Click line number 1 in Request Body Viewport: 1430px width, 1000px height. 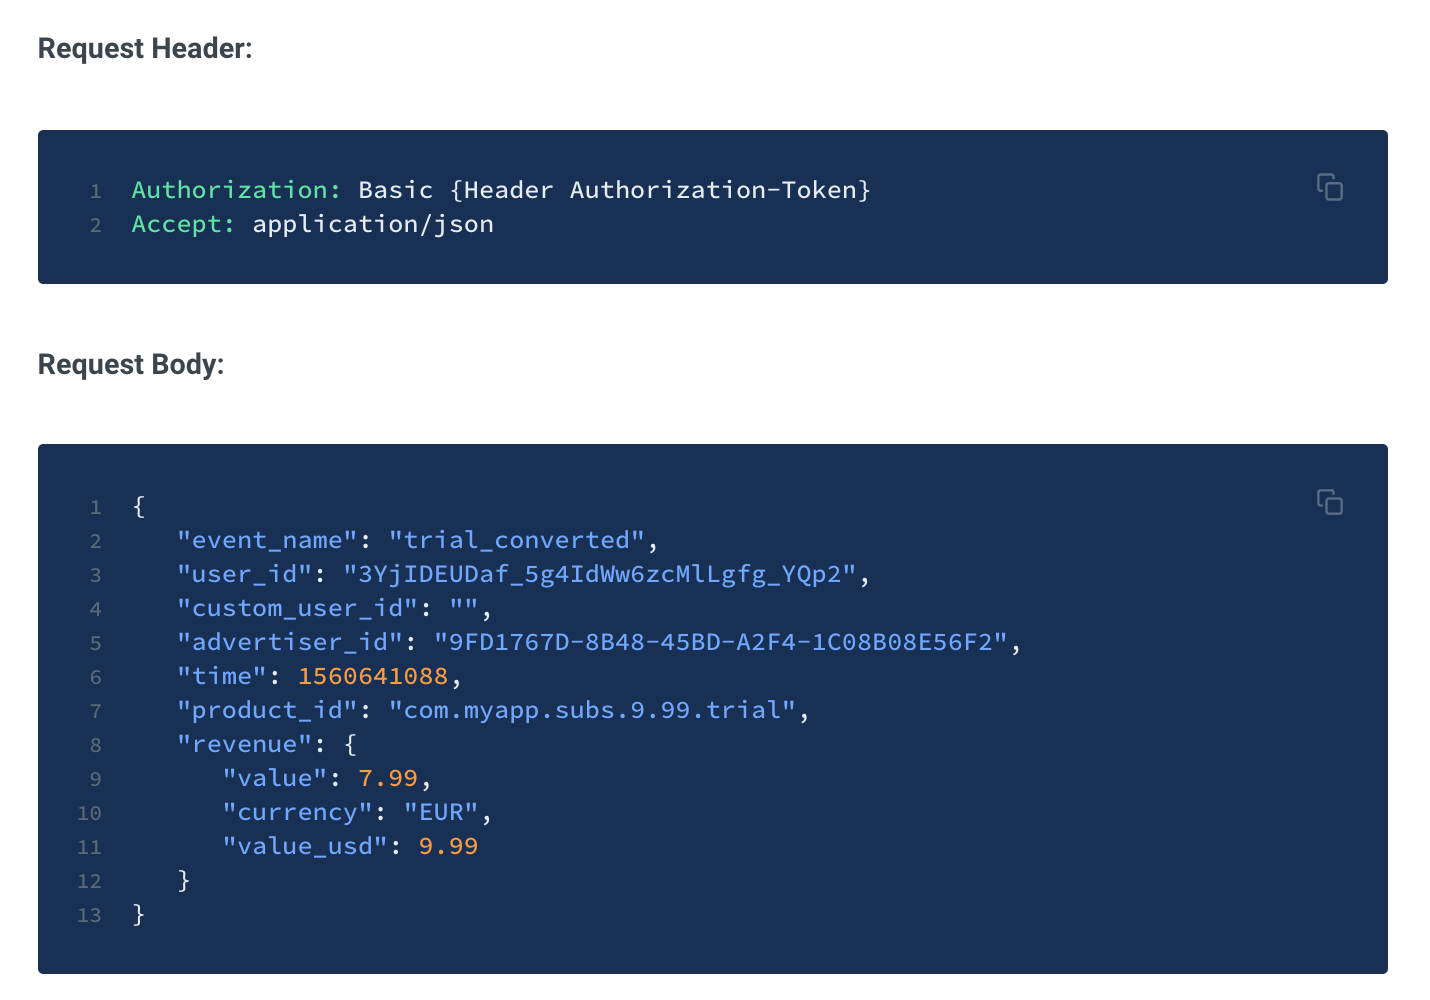(95, 507)
